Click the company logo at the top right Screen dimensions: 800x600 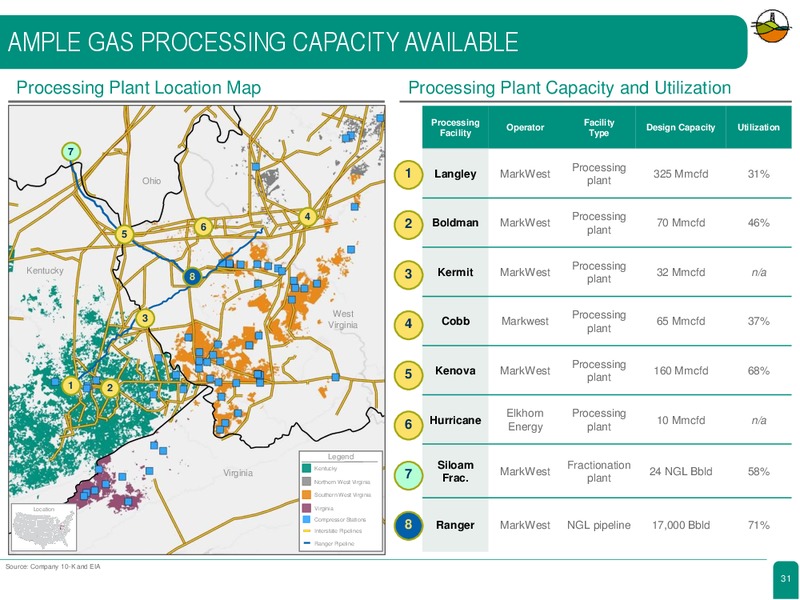click(772, 26)
